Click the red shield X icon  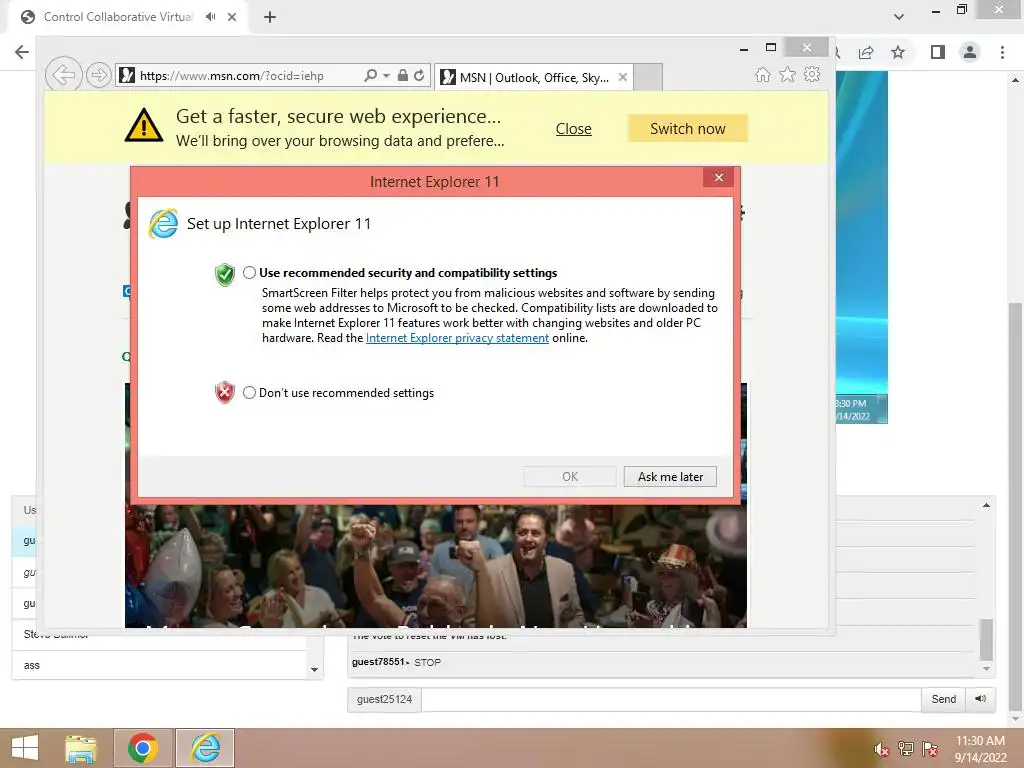pyautogui.click(x=225, y=392)
